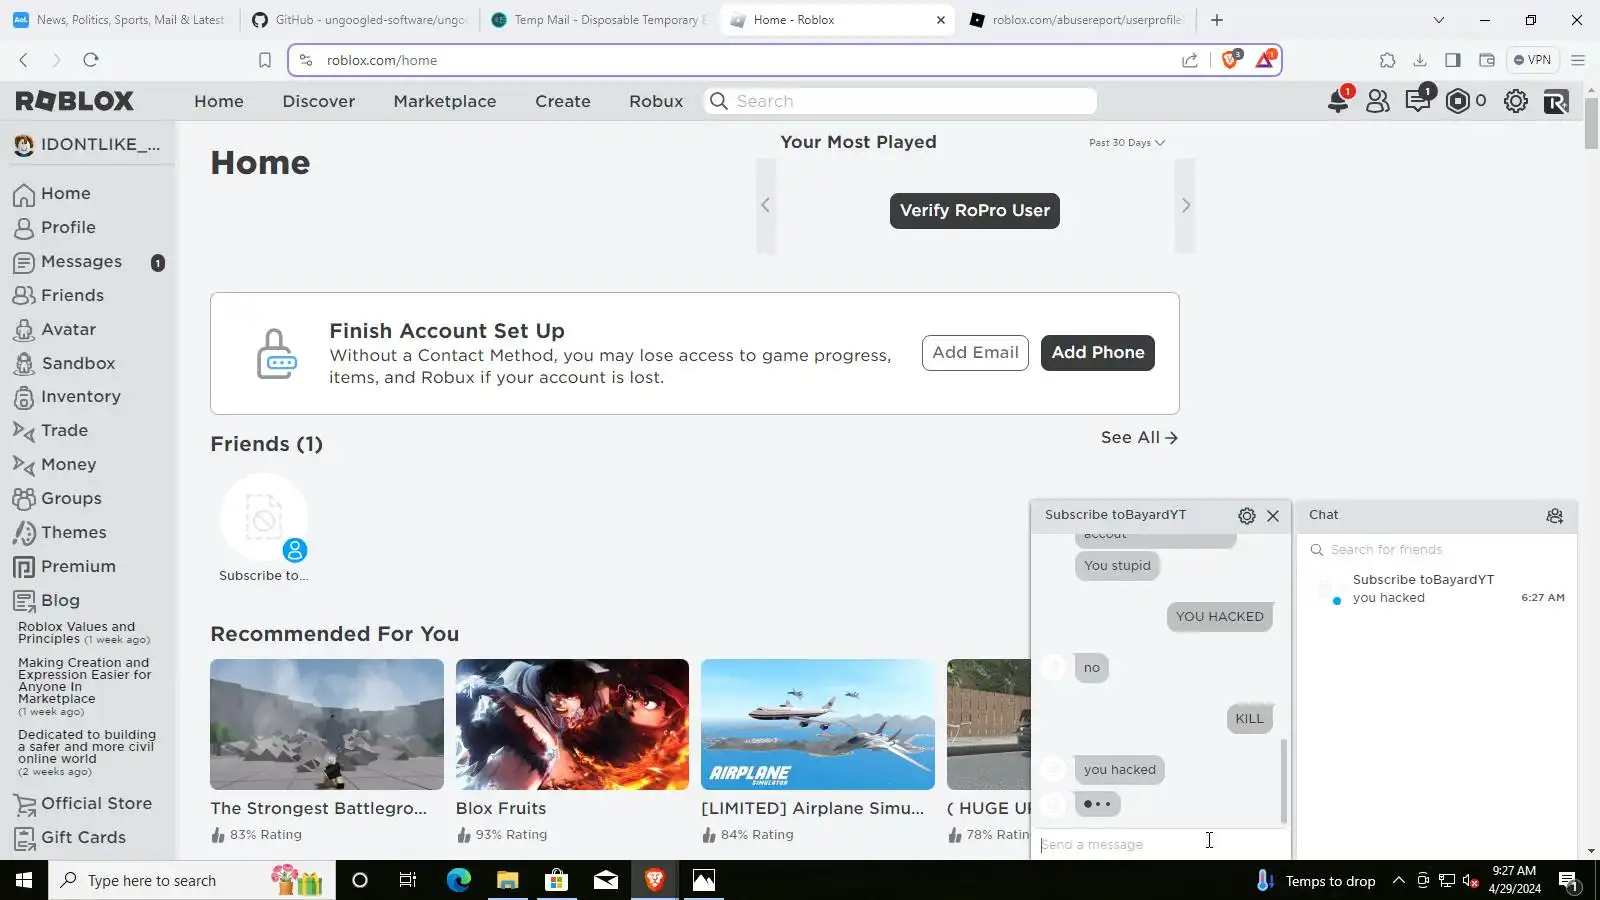Click the Robux balance icon

pos(1458,101)
